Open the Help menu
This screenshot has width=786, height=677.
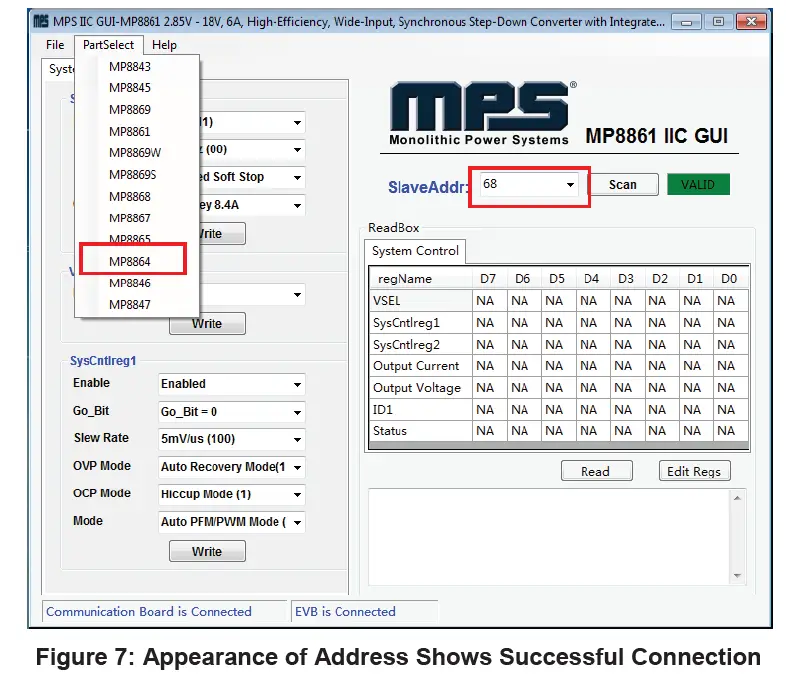point(164,45)
